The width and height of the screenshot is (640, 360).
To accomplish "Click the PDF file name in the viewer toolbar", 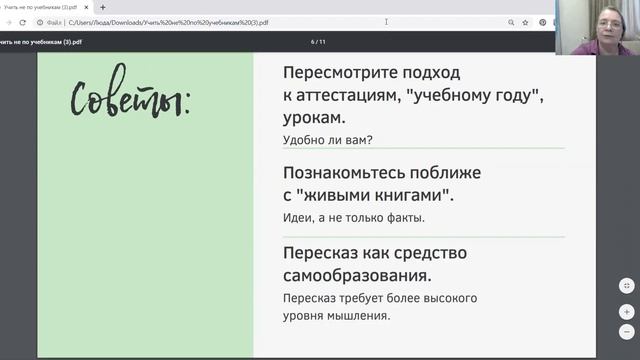I will [41, 42].
